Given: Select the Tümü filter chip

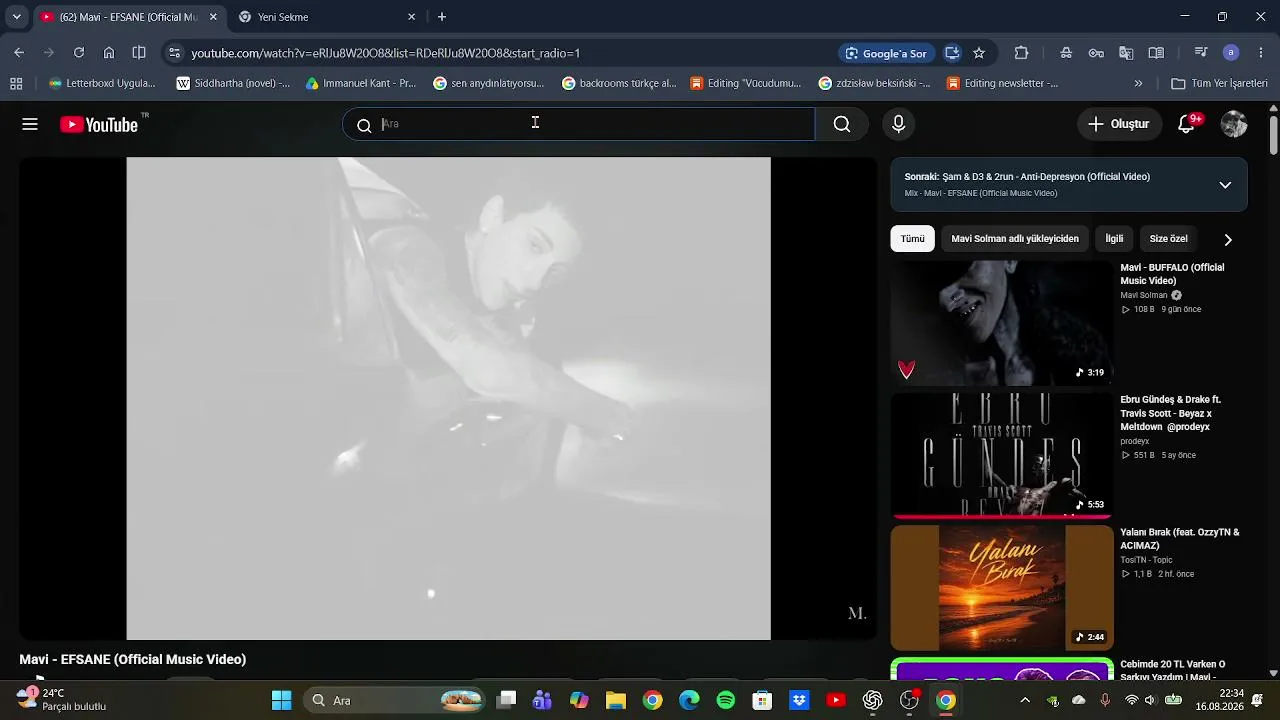Looking at the screenshot, I should click(x=913, y=239).
